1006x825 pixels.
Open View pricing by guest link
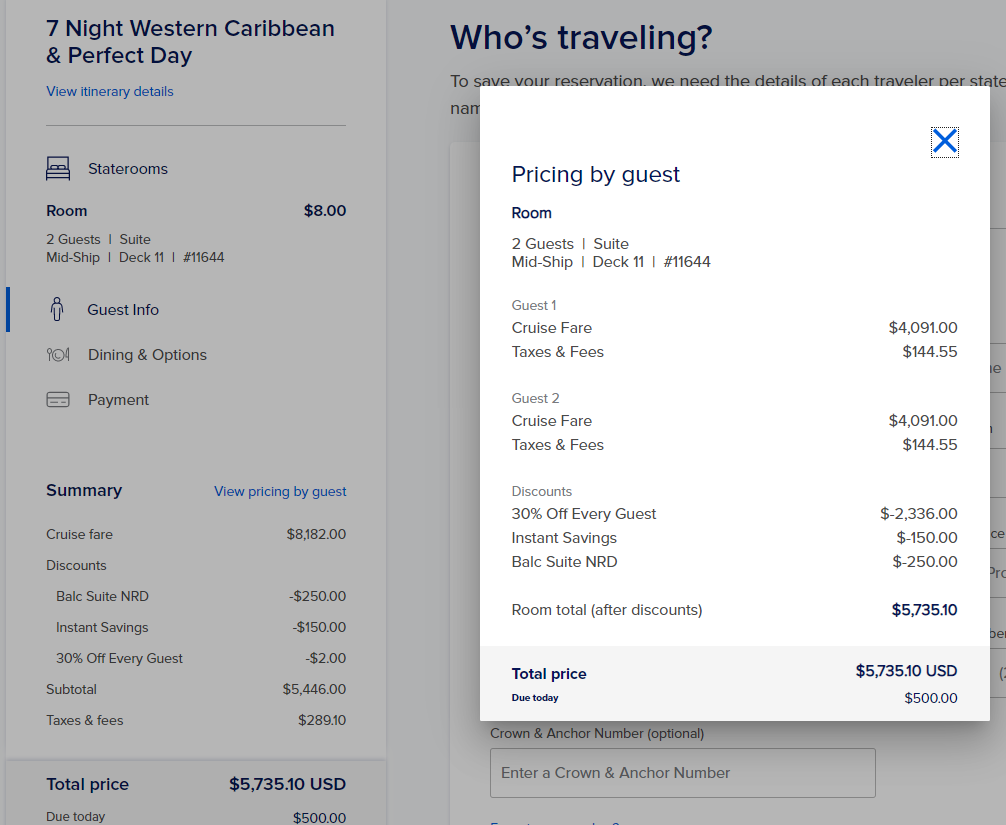280,491
